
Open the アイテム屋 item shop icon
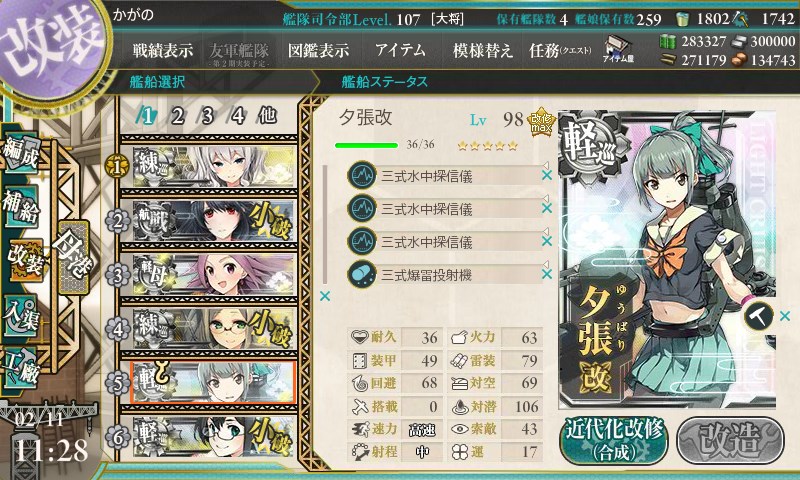[618, 49]
